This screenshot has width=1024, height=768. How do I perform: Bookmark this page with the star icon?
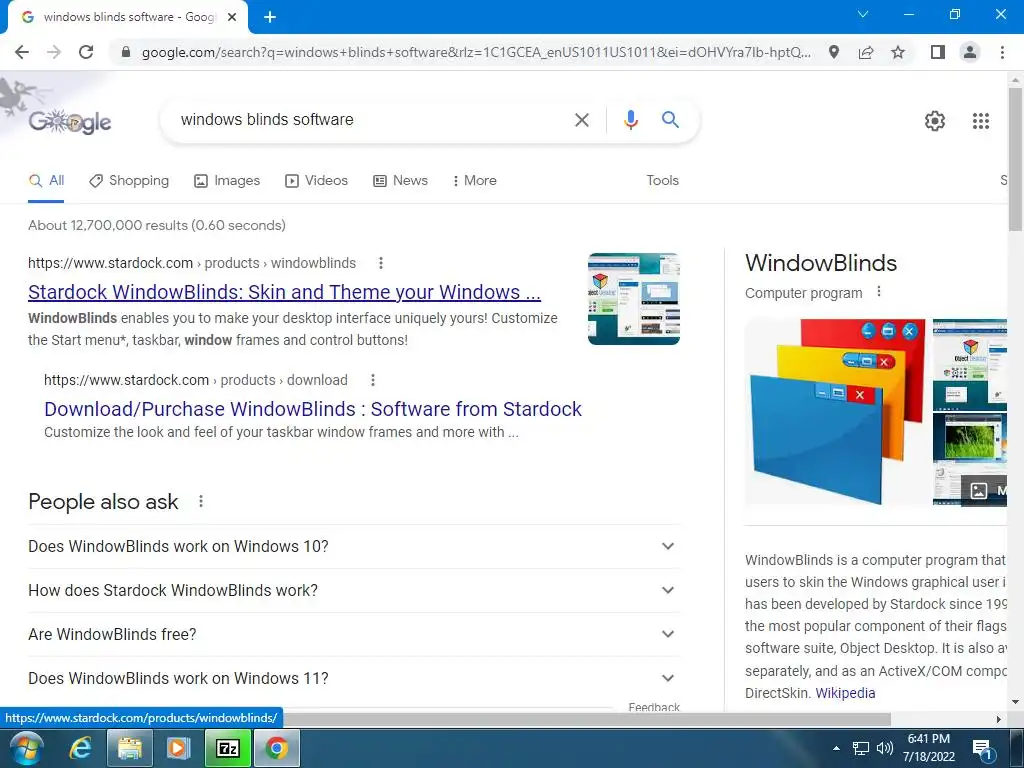click(x=898, y=52)
